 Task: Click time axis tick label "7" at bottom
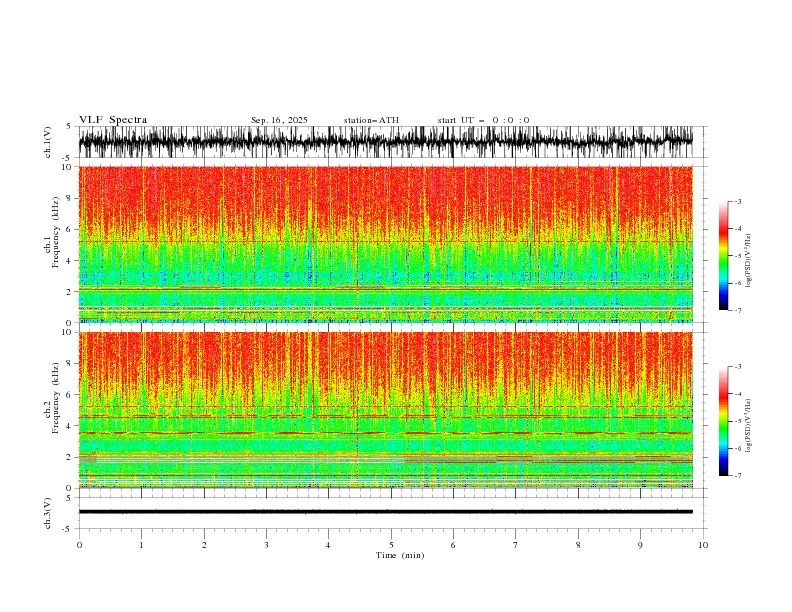coord(516,545)
